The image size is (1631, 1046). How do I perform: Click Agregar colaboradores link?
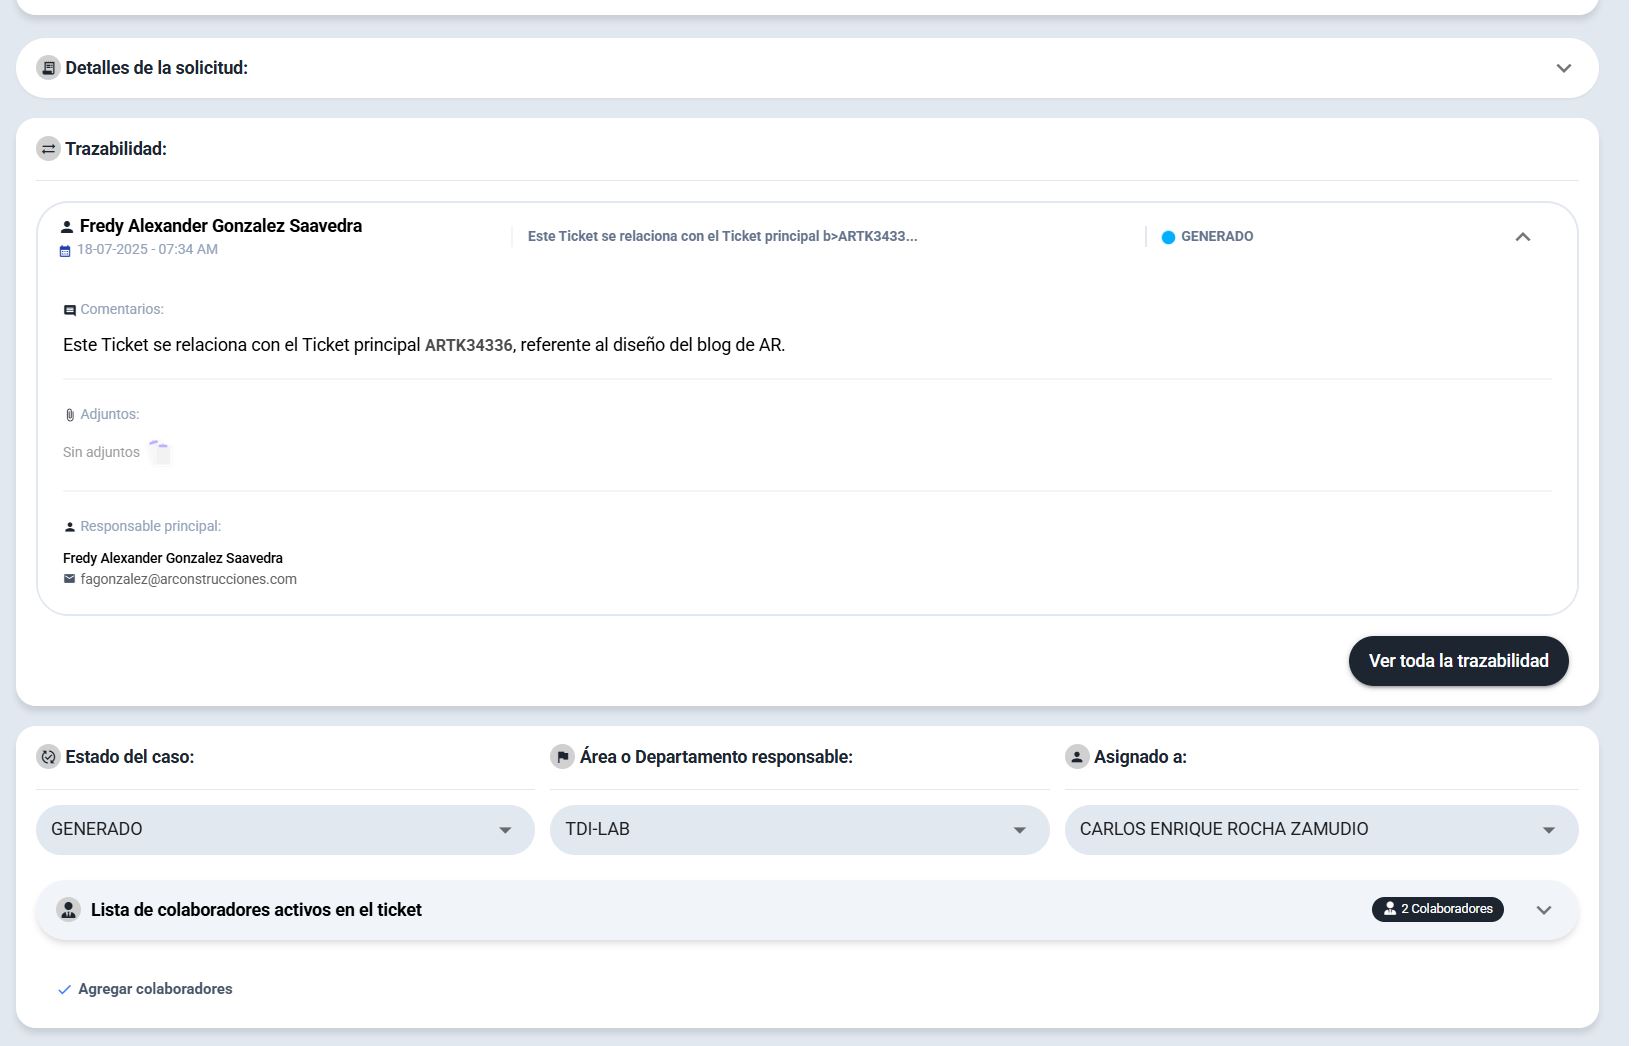click(x=154, y=989)
